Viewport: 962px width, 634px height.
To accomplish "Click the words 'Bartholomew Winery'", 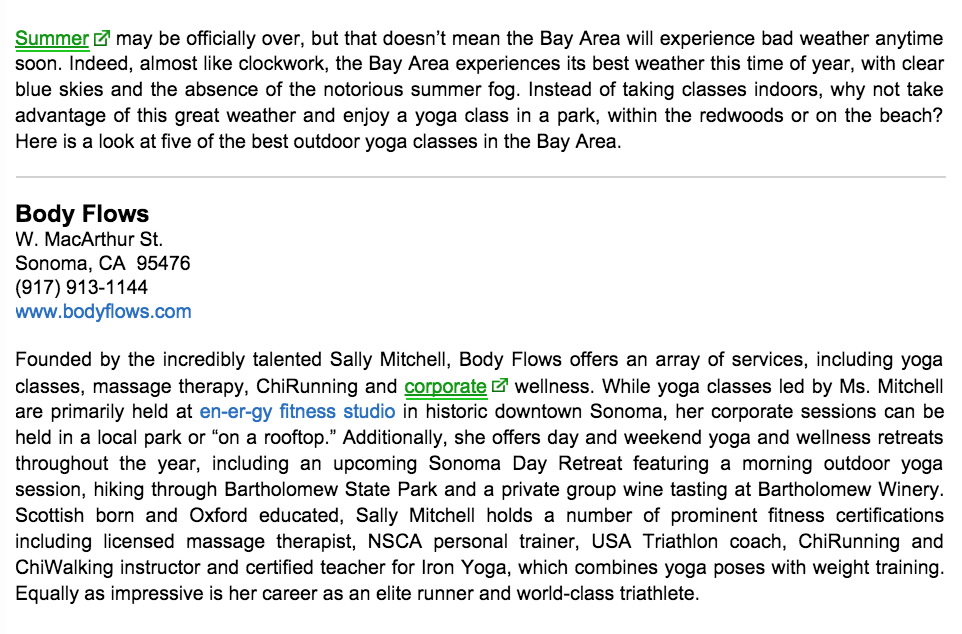I will pyautogui.click(x=850, y=490).
